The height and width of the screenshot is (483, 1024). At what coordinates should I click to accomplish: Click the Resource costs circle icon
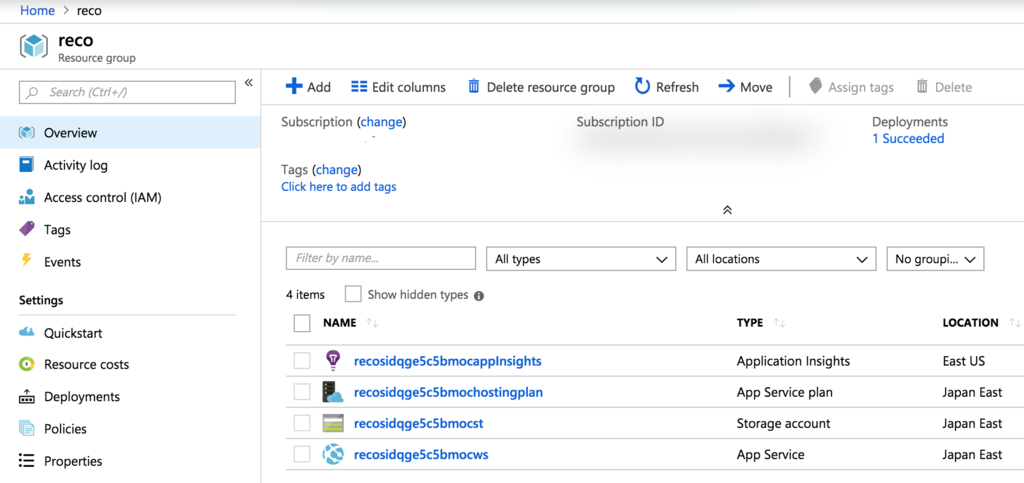coord(26,364)
